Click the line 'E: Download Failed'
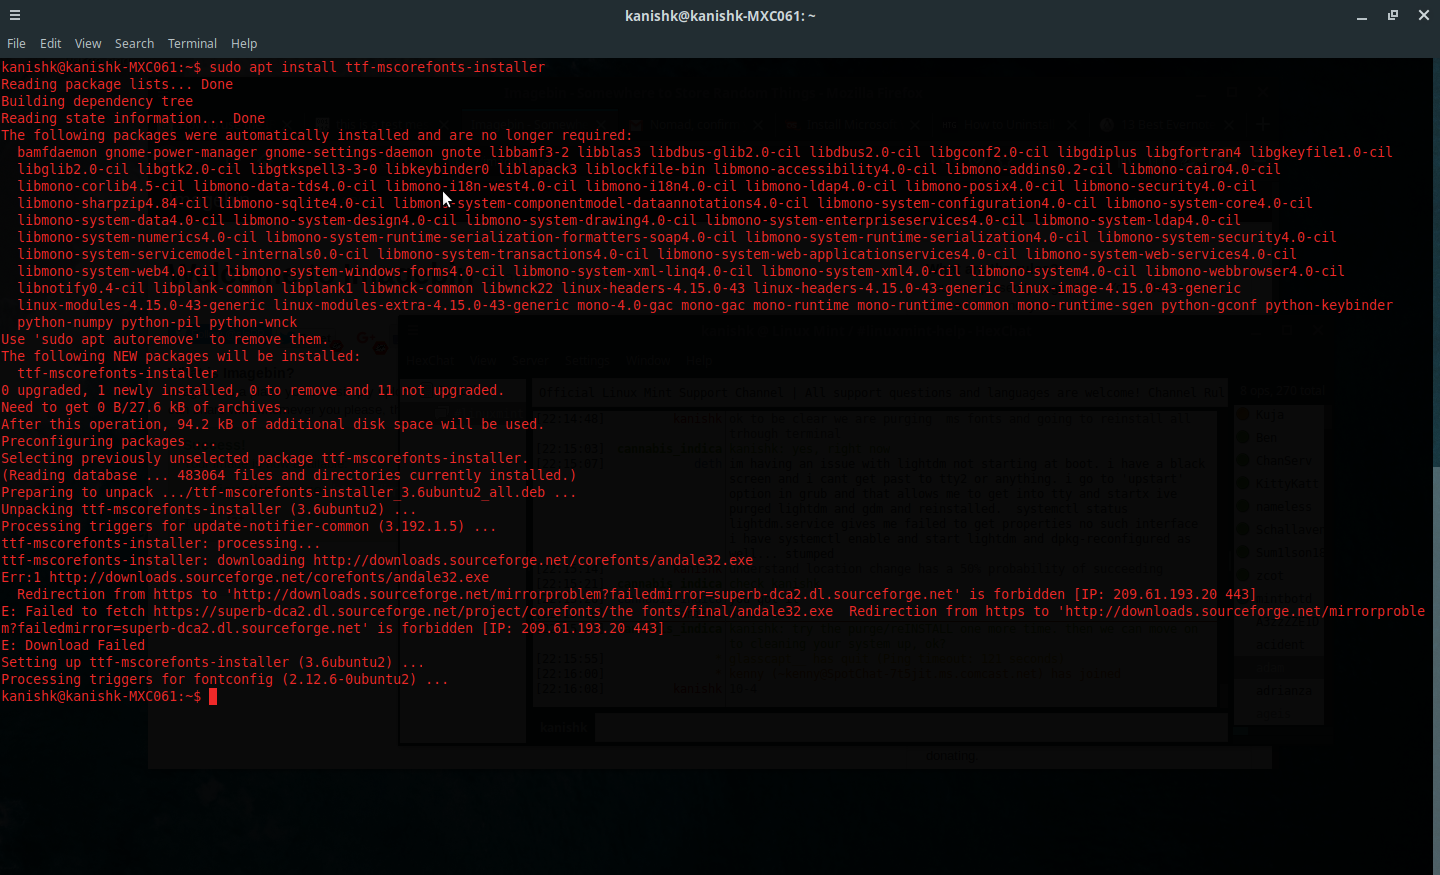Viewport: 1440px width, 875px height. coord(73,645)
